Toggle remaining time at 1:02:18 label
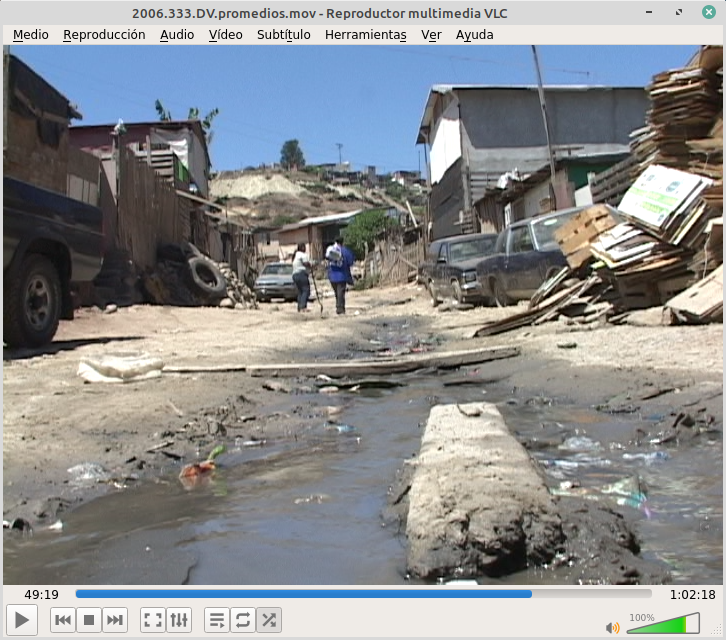 [x=693, y=595]
